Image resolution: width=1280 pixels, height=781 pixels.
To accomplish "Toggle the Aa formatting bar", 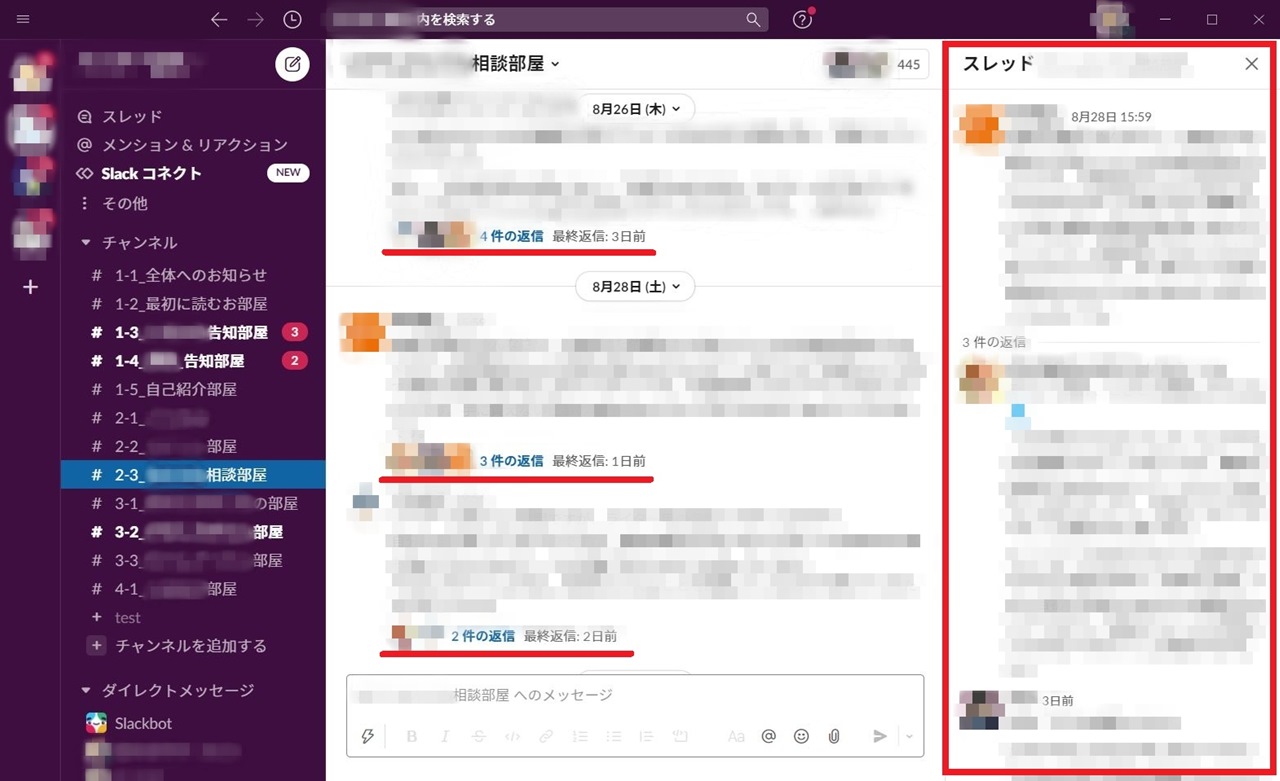I will point(736,736).
